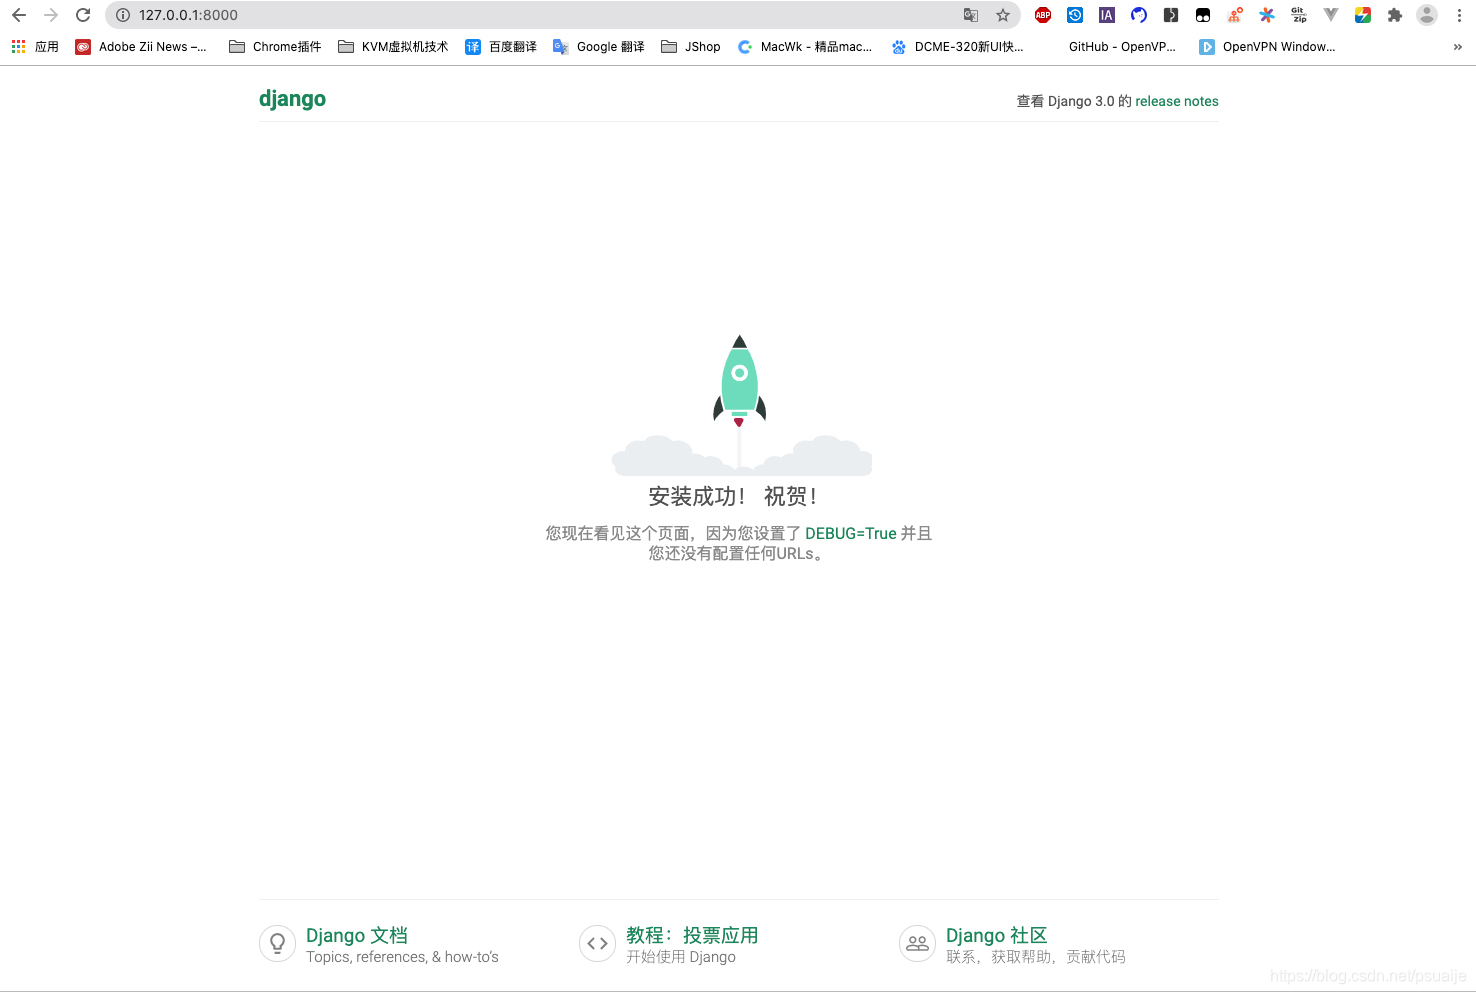Open the Chrome three-dot menu

[1459, 15]
